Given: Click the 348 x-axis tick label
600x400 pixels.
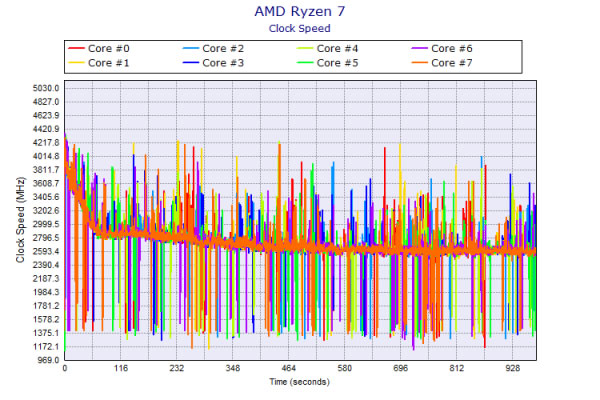Looking at the screenshot, I should (x=233, y=368).
